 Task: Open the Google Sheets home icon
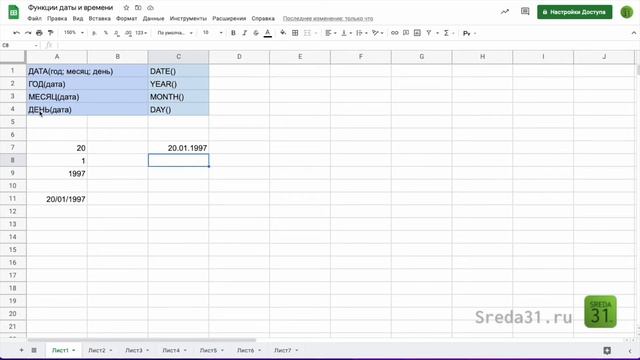[x=13, y=12]
